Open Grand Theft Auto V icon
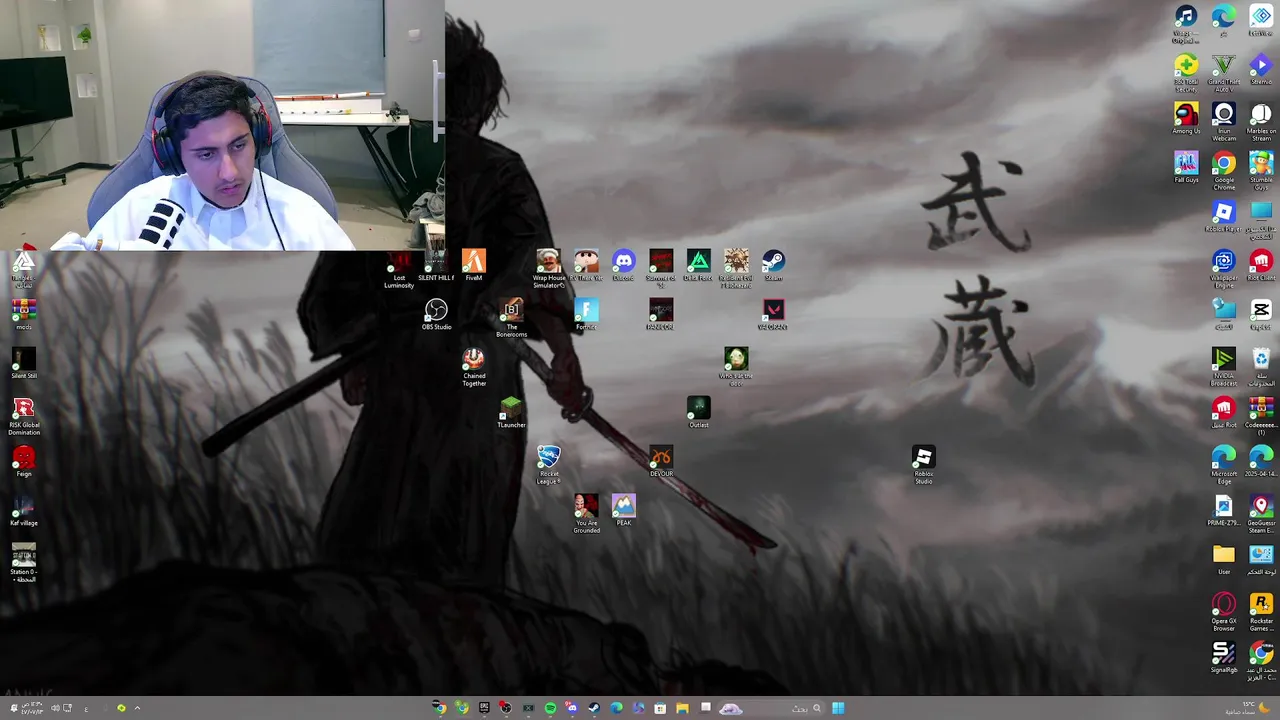This screenshot has width=1280, height=720. click(x=1224, y=73)
